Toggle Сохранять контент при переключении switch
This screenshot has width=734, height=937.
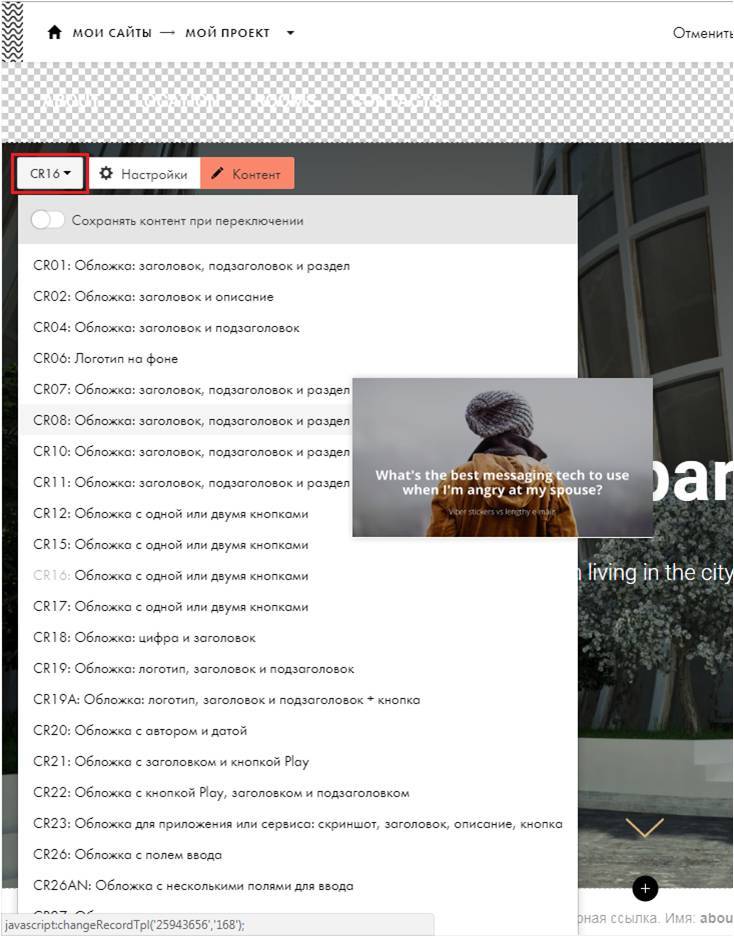[x=47, y=220]
